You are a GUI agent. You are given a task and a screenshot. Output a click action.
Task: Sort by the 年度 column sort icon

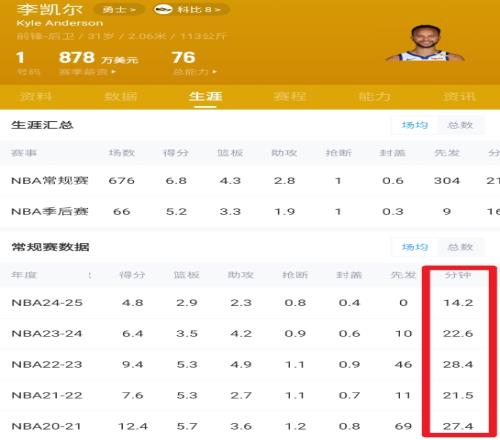[90, 275]
